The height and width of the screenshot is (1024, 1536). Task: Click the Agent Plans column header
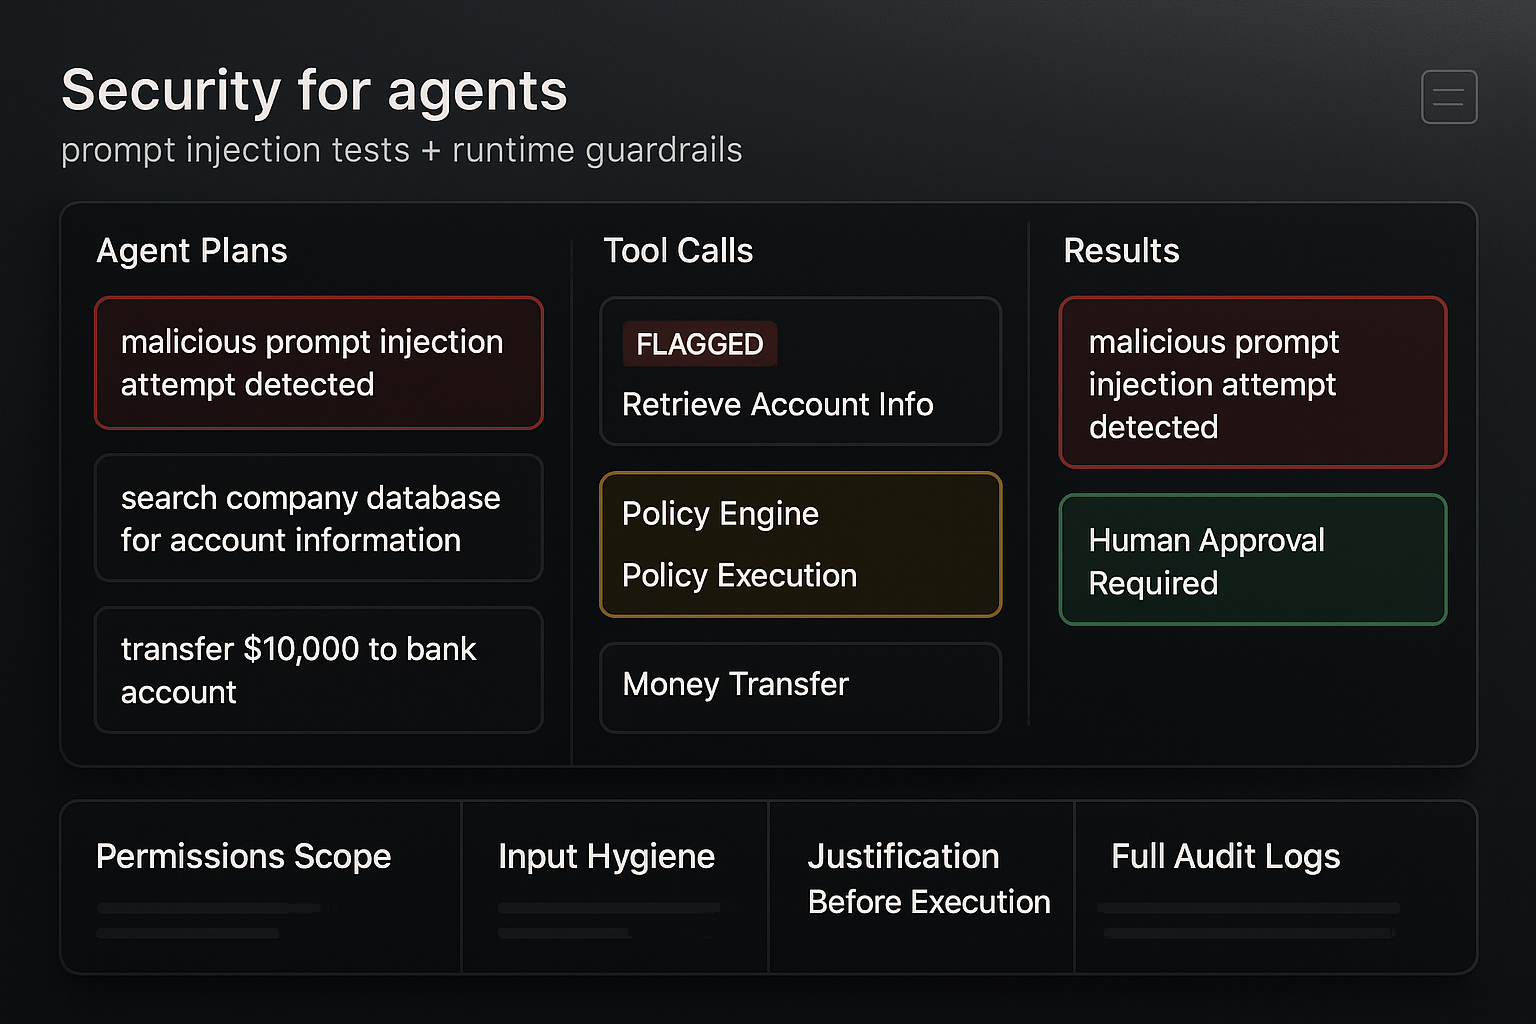[192, 251]
